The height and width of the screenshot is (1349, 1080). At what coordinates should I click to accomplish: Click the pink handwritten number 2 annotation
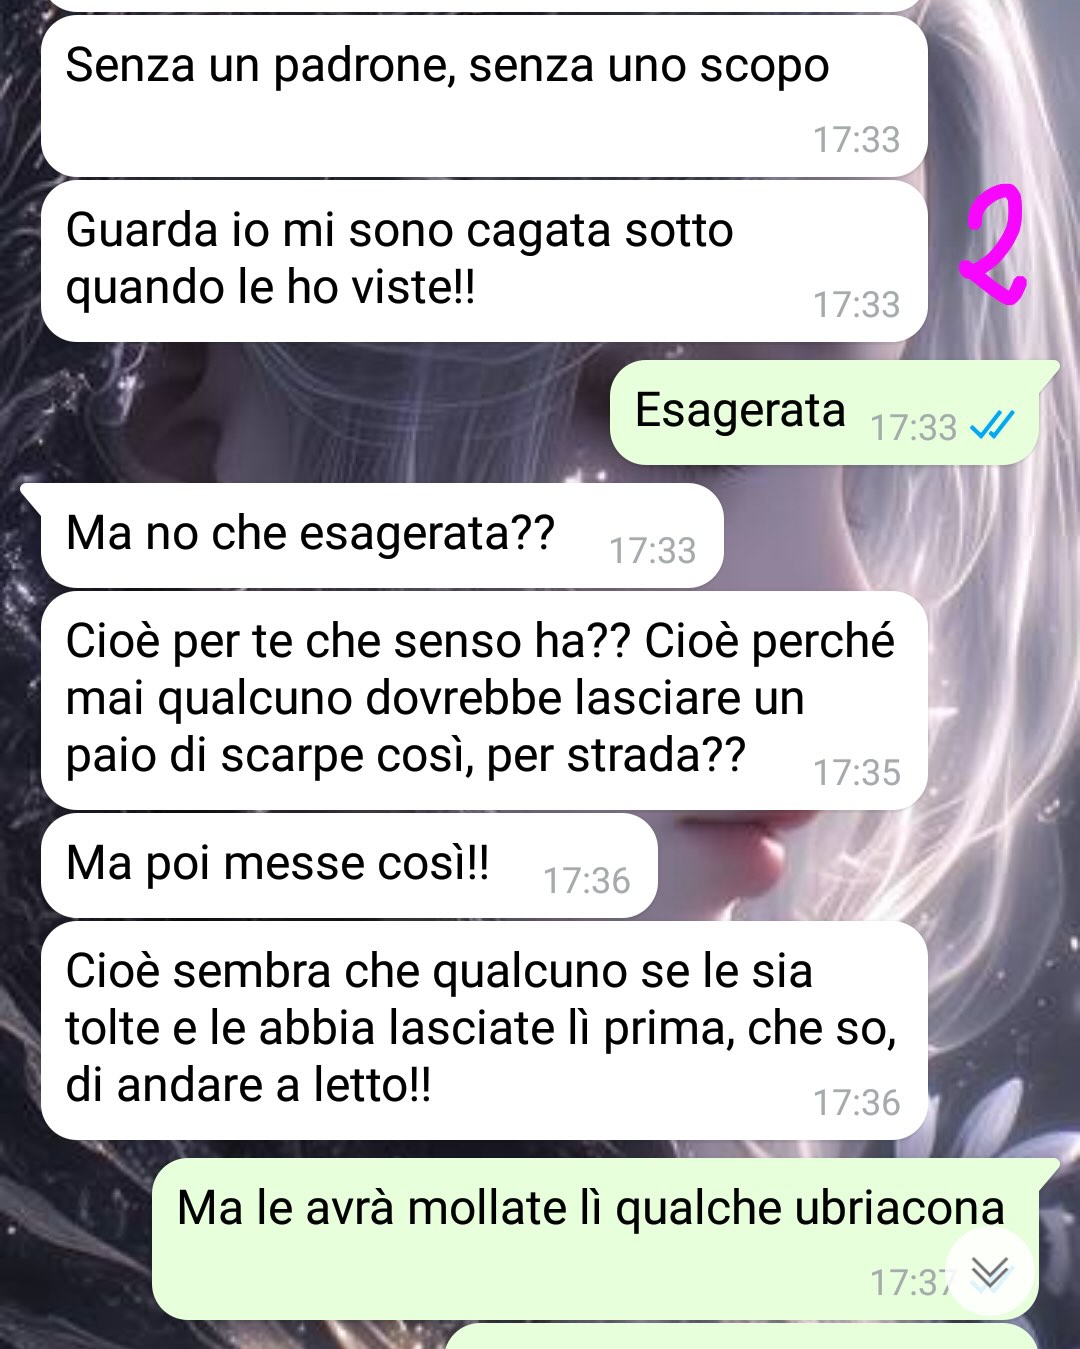(x=992, y=245)
